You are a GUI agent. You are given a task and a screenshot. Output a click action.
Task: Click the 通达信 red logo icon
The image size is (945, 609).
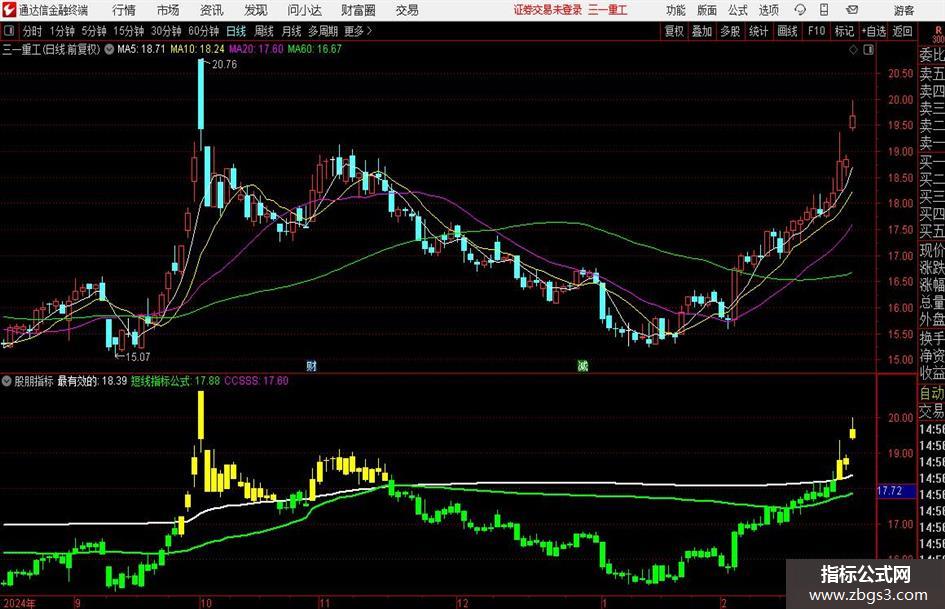coord(9,10)
